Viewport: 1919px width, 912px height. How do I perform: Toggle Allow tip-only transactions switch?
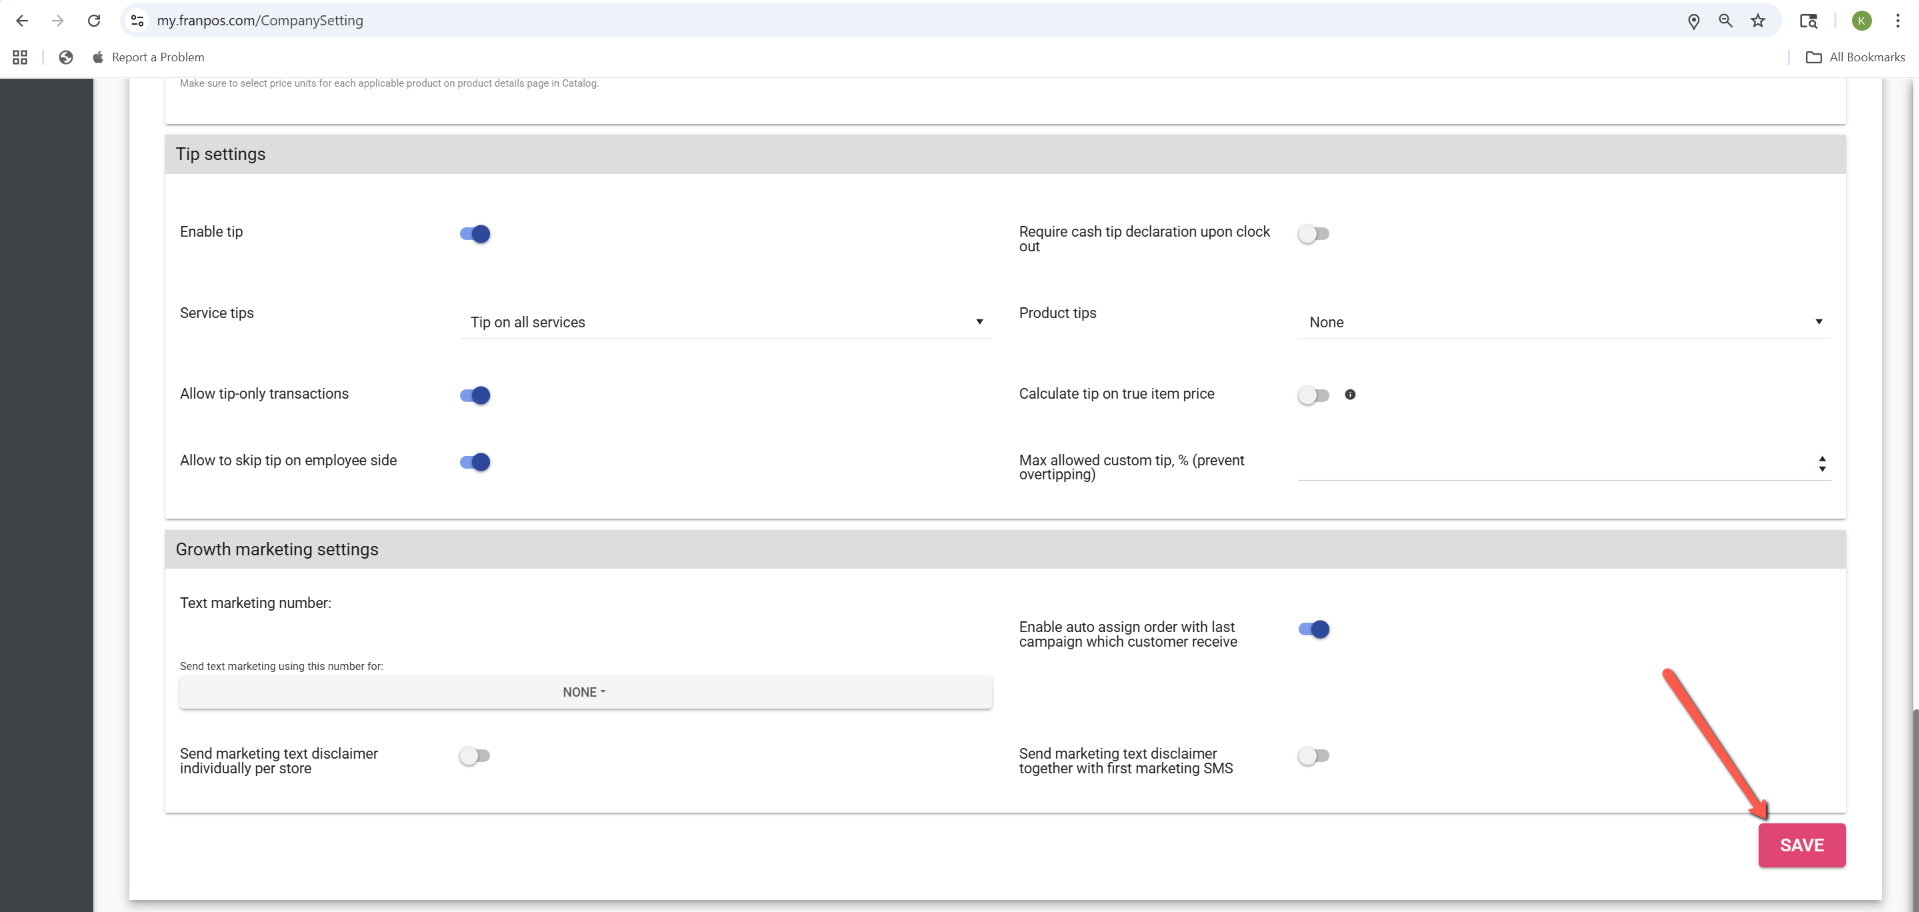475,395
